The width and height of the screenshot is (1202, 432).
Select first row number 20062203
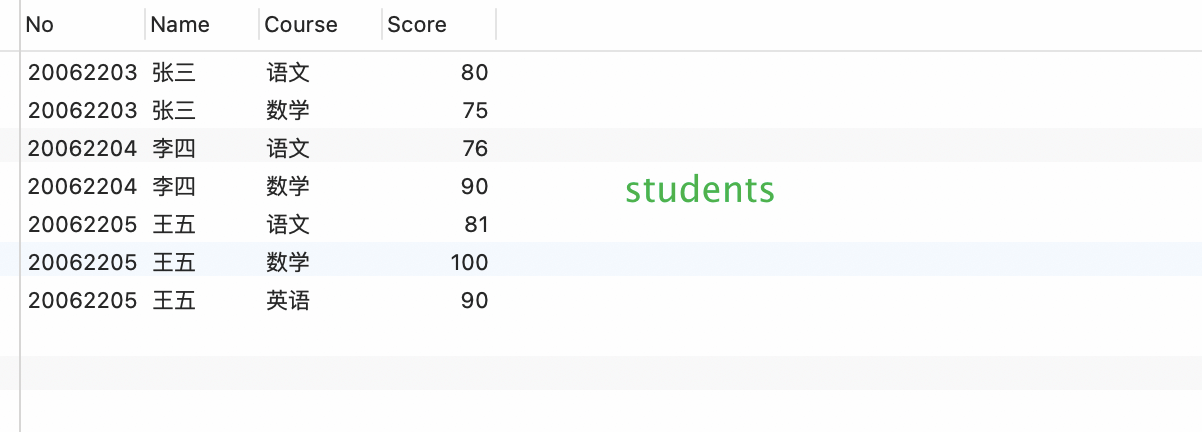tap(82, 72)
